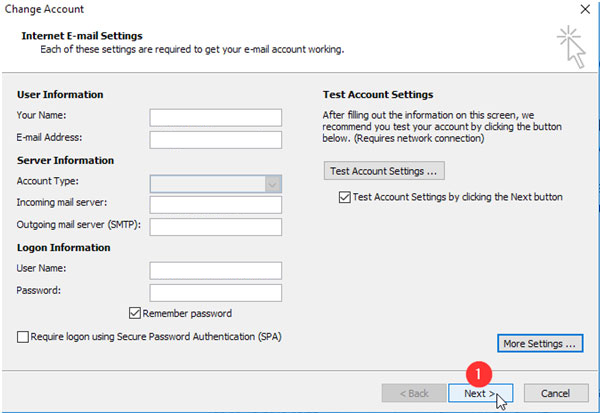This screenshot has height=413, width=600.
Task: Cancel the account change
Action: tap(556, 393)
